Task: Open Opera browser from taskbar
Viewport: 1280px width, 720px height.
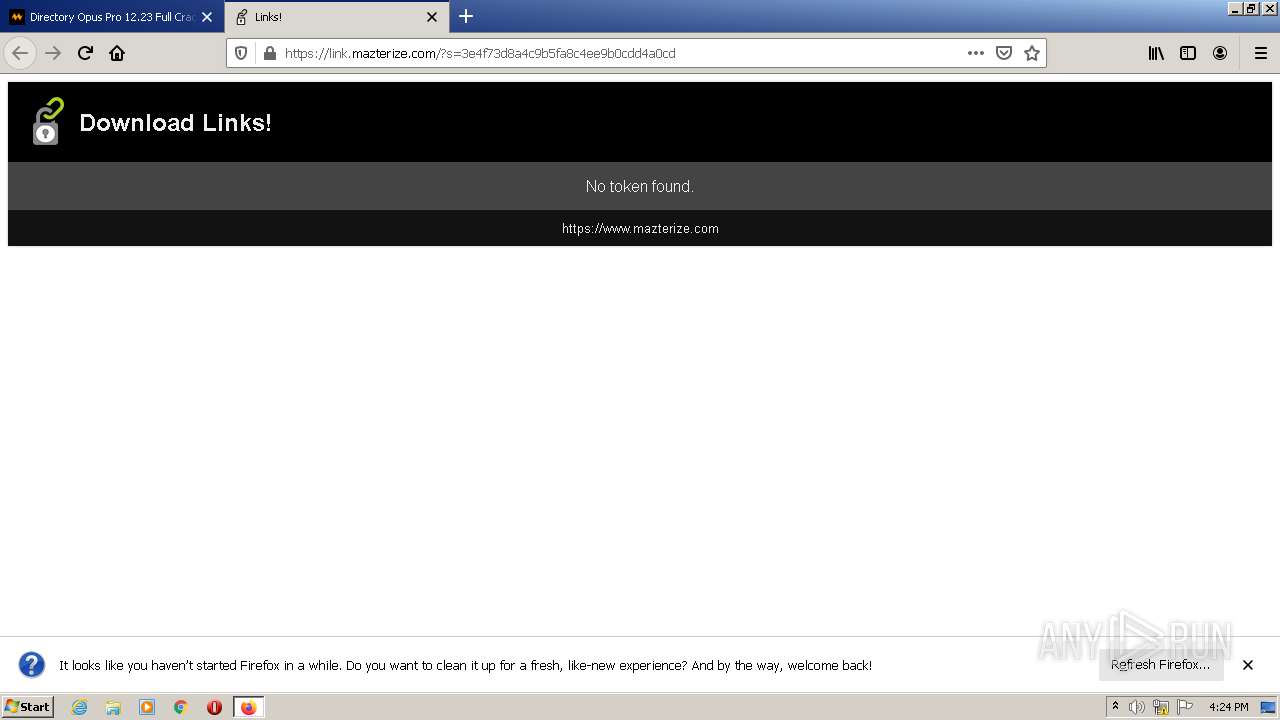Action: coord(214,707)
